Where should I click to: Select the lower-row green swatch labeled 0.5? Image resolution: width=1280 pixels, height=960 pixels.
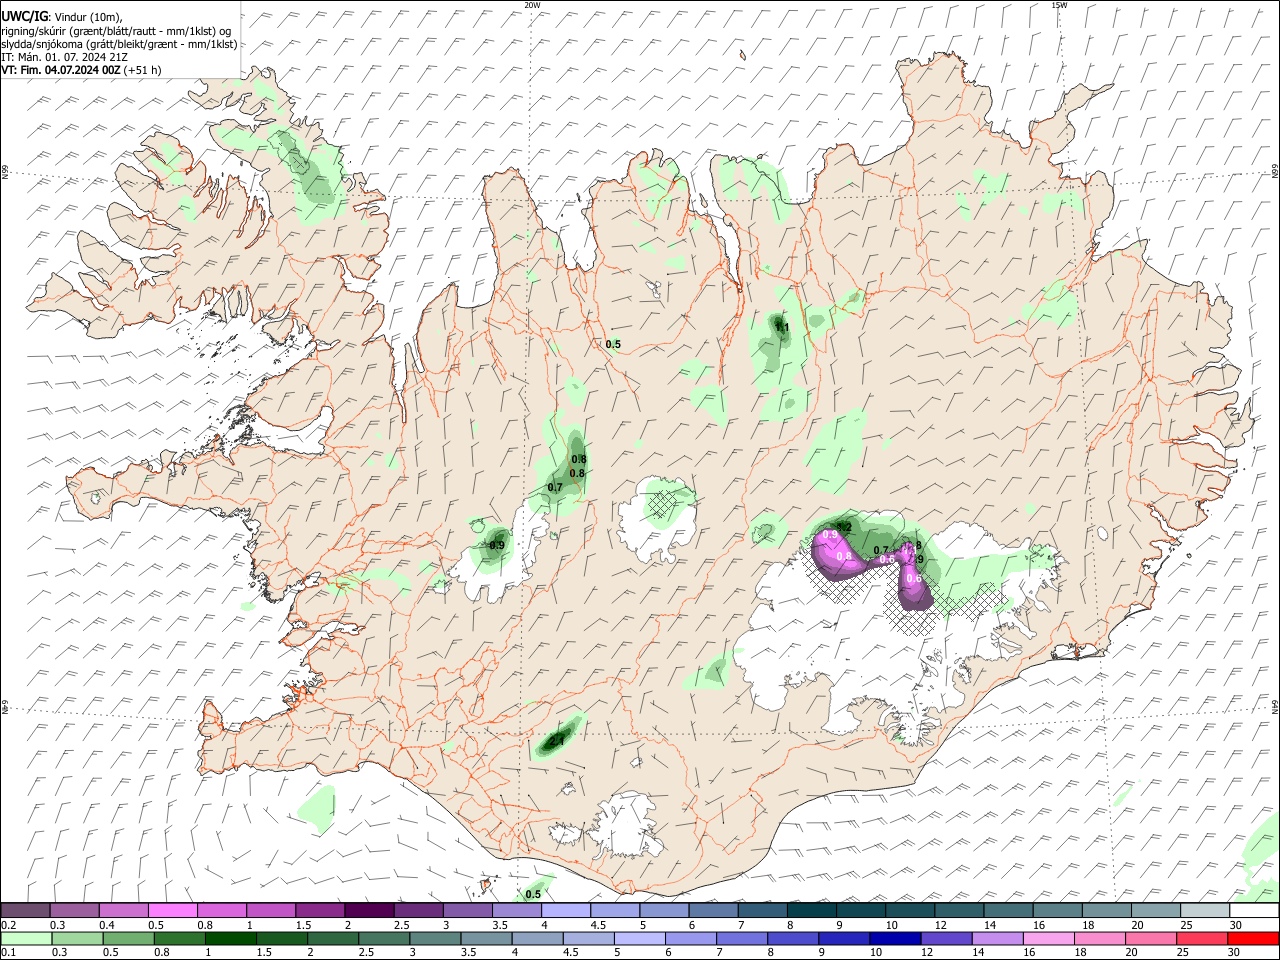click(x=128, y=938)
